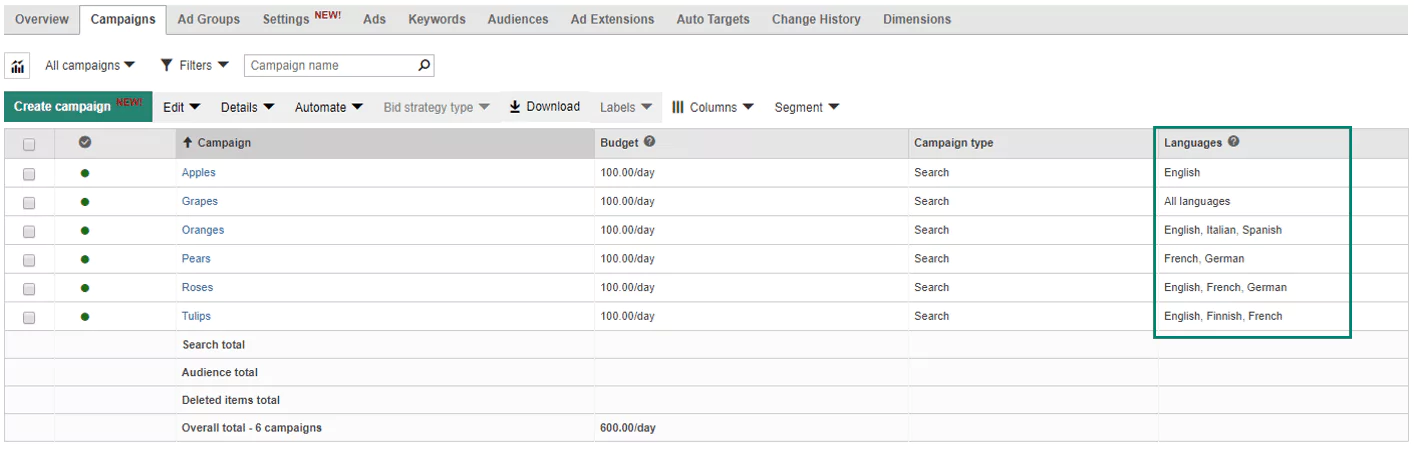Select the Roses campaign checkbox

(x=29, y=288)
